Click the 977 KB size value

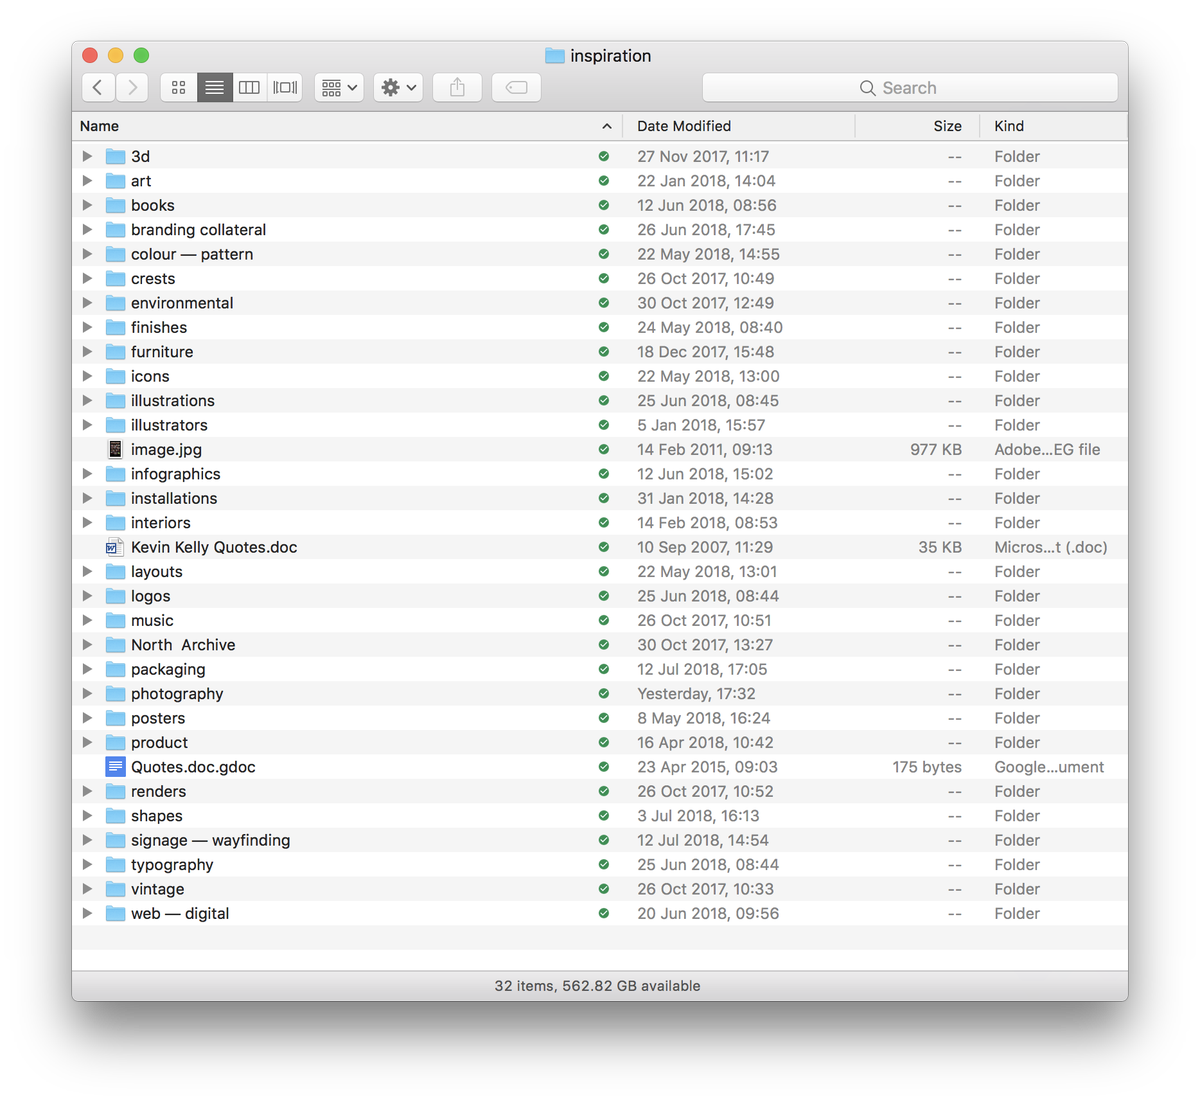pos(936,450)
